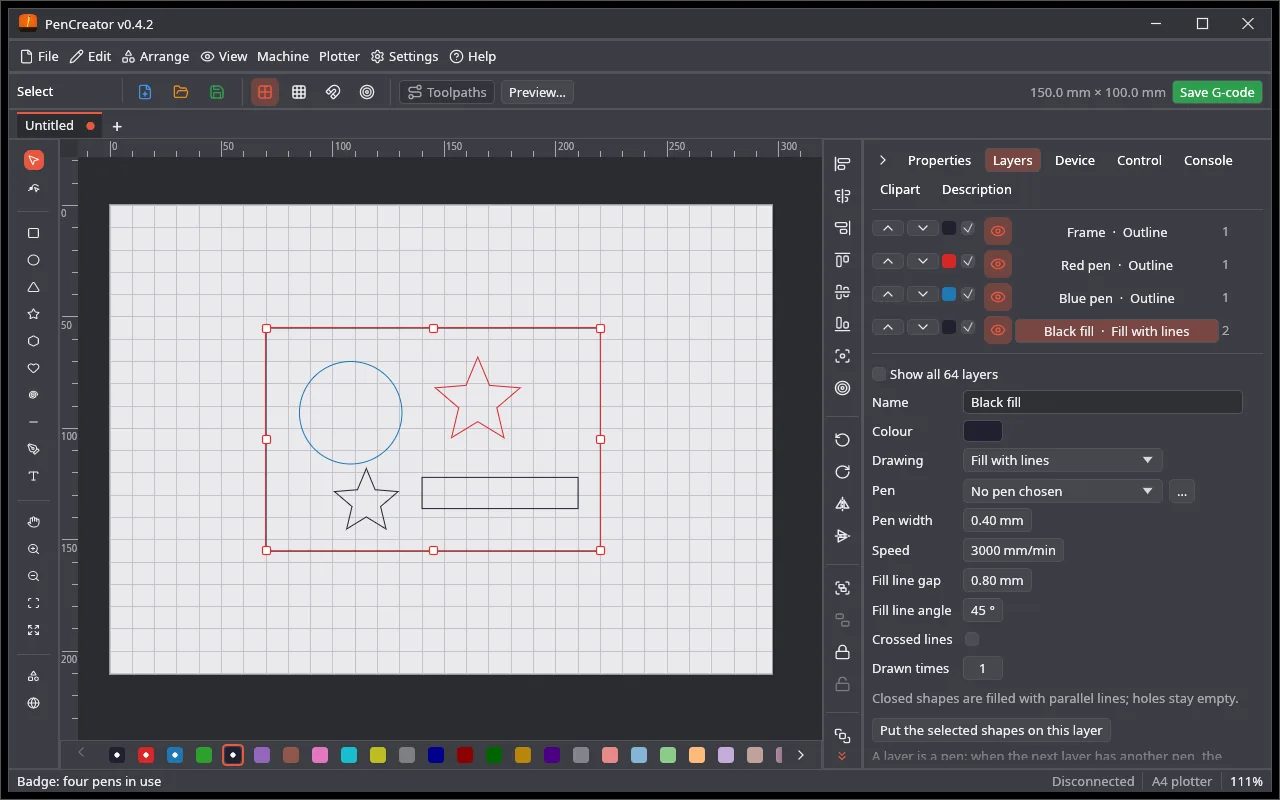Select the Text tool
Viewport: 1280px width, 800px height.
33,476
